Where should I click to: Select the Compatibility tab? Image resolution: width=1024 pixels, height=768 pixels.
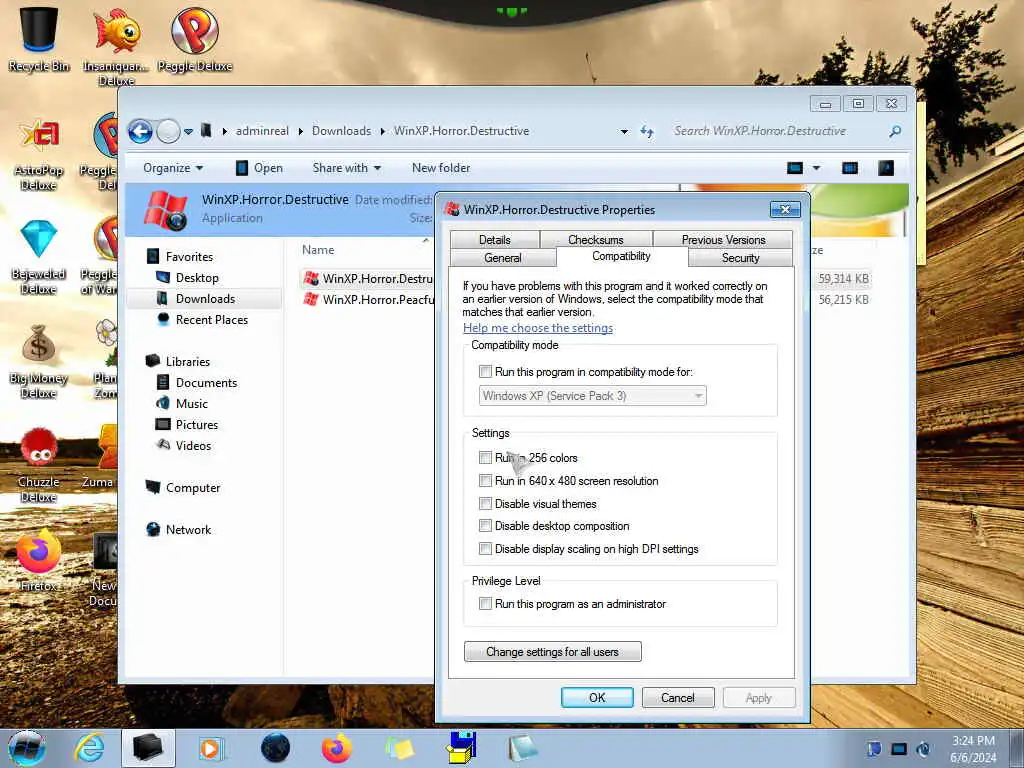621,256
